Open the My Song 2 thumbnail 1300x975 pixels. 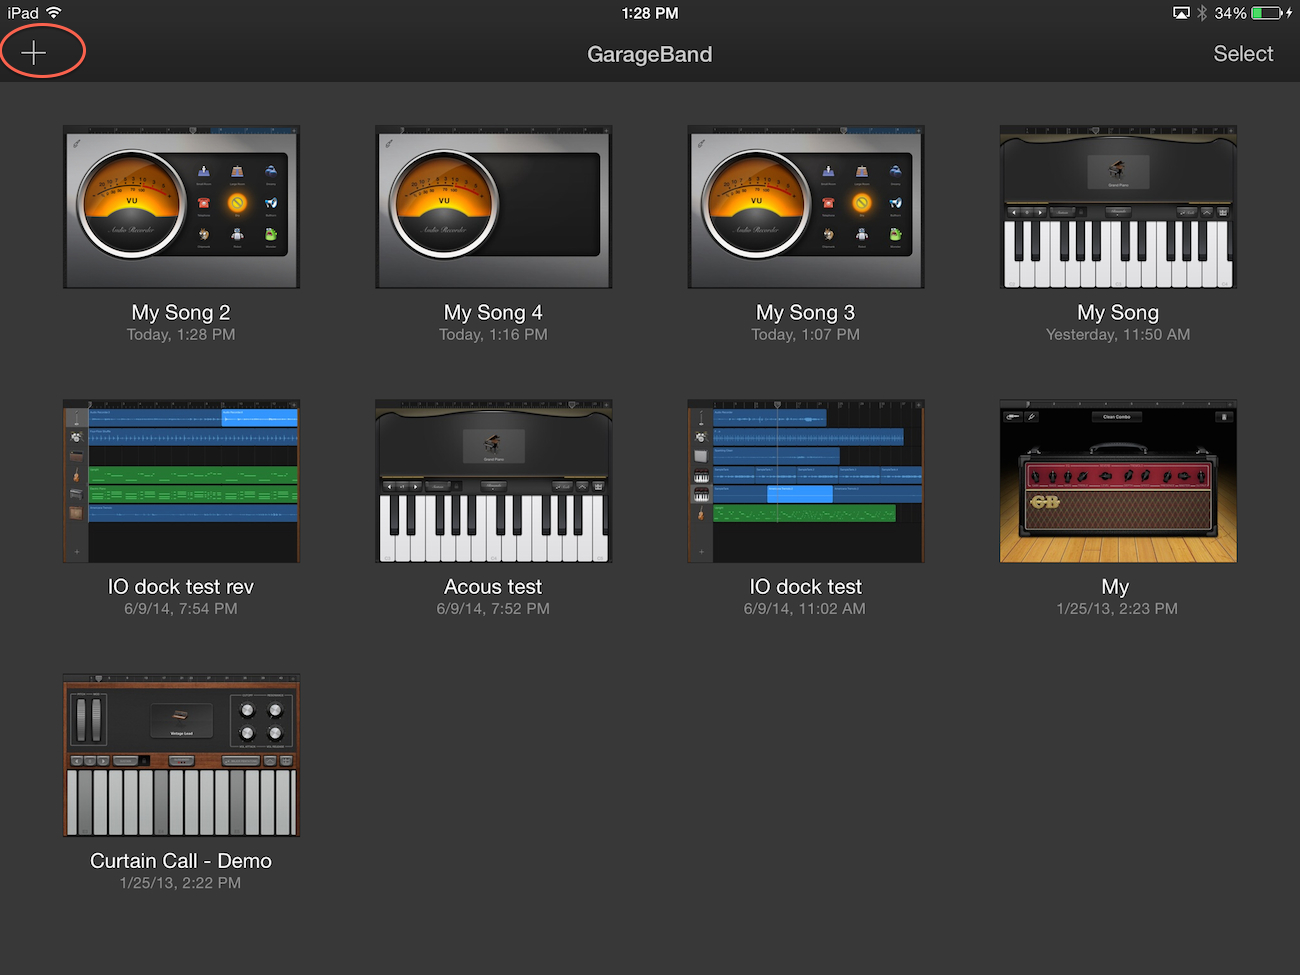click(181, 207)
